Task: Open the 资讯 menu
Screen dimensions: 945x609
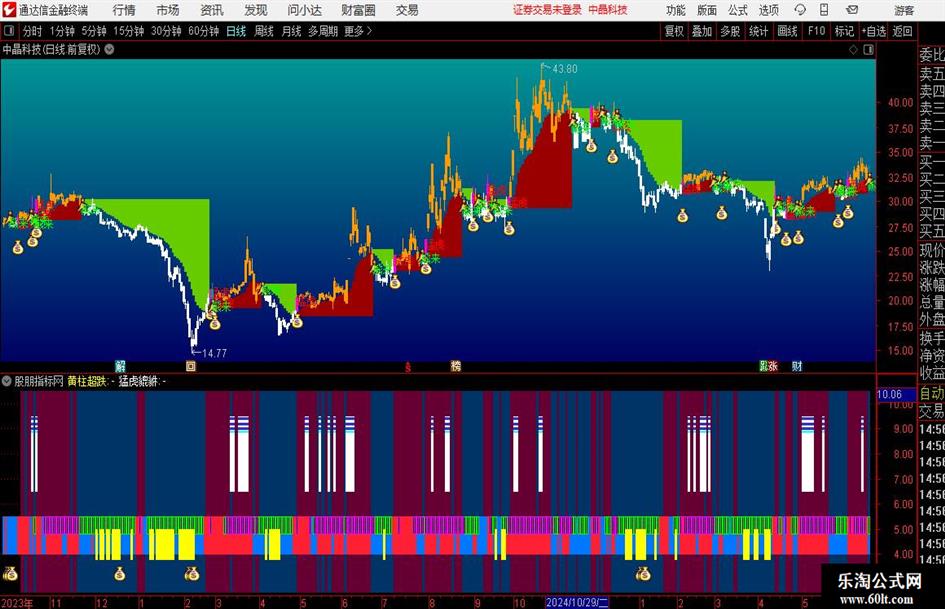Action: pos(212,10)
